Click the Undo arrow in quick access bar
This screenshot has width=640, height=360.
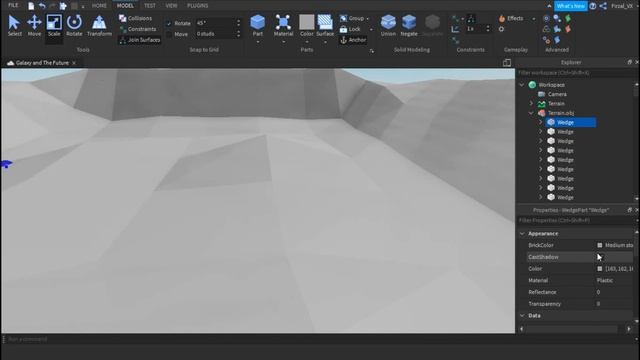coord(42,6)
